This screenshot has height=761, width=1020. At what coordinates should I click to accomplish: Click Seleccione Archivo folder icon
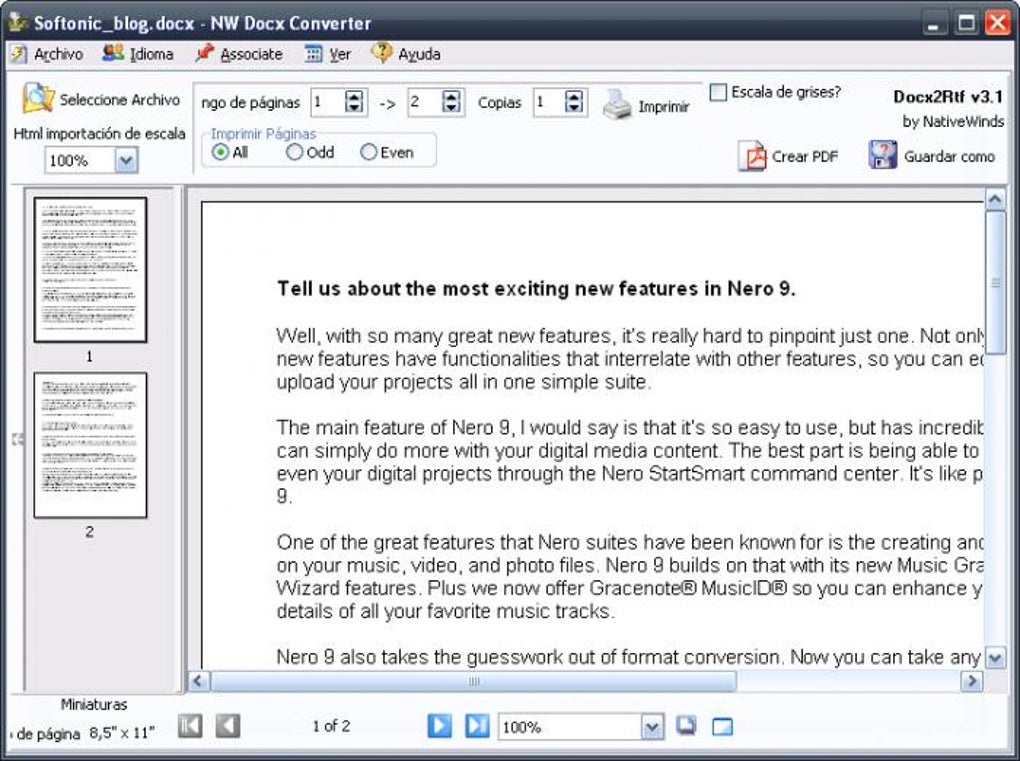(x=38, y=98)
